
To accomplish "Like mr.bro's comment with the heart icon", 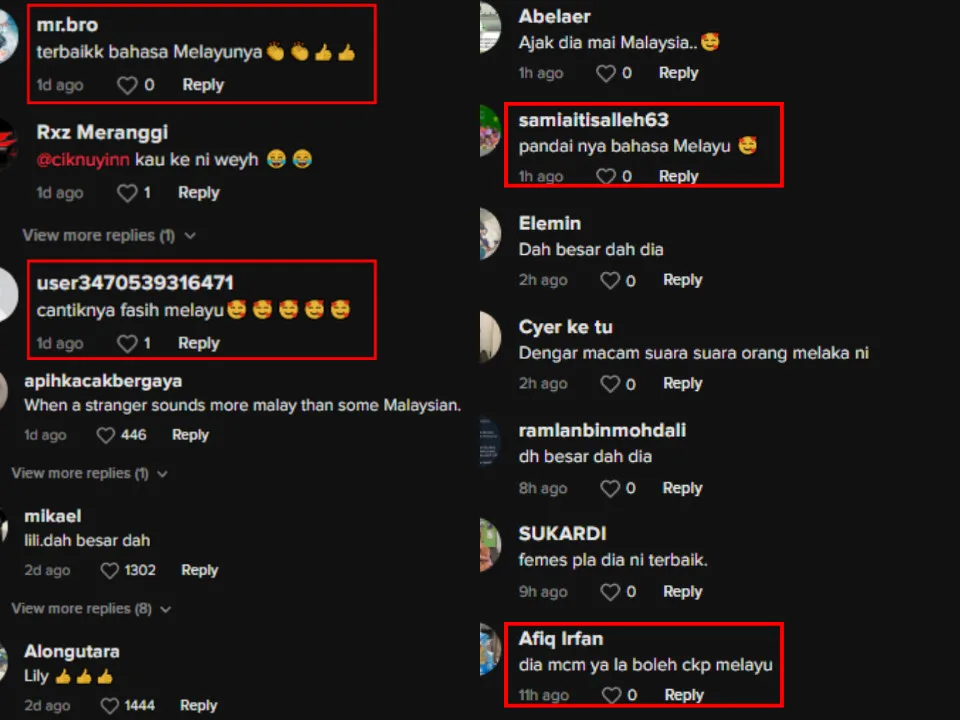I will click(127, 85).
